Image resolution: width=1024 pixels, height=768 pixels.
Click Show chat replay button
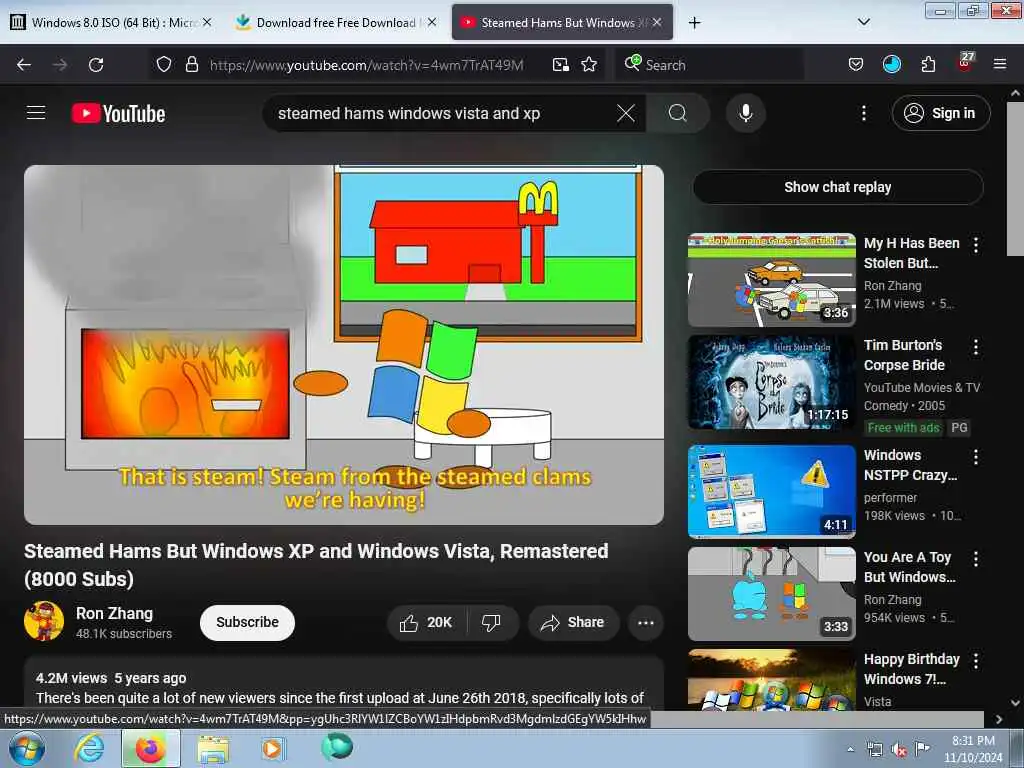click(x=838, y=187)
